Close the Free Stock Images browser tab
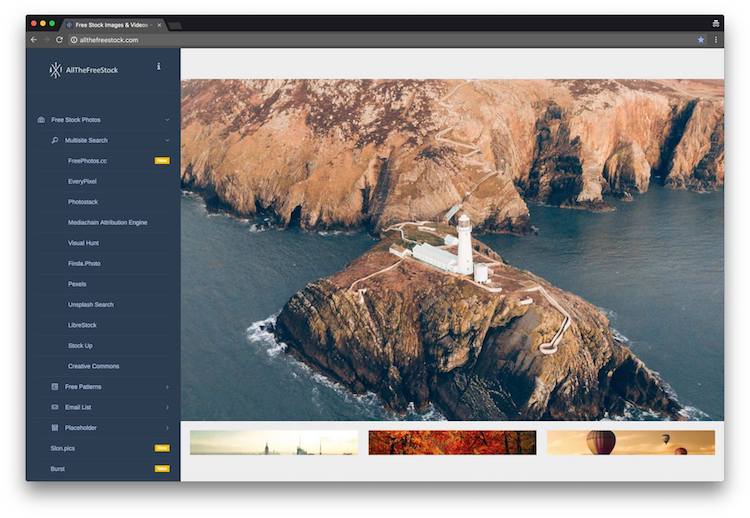 [159, 25]
